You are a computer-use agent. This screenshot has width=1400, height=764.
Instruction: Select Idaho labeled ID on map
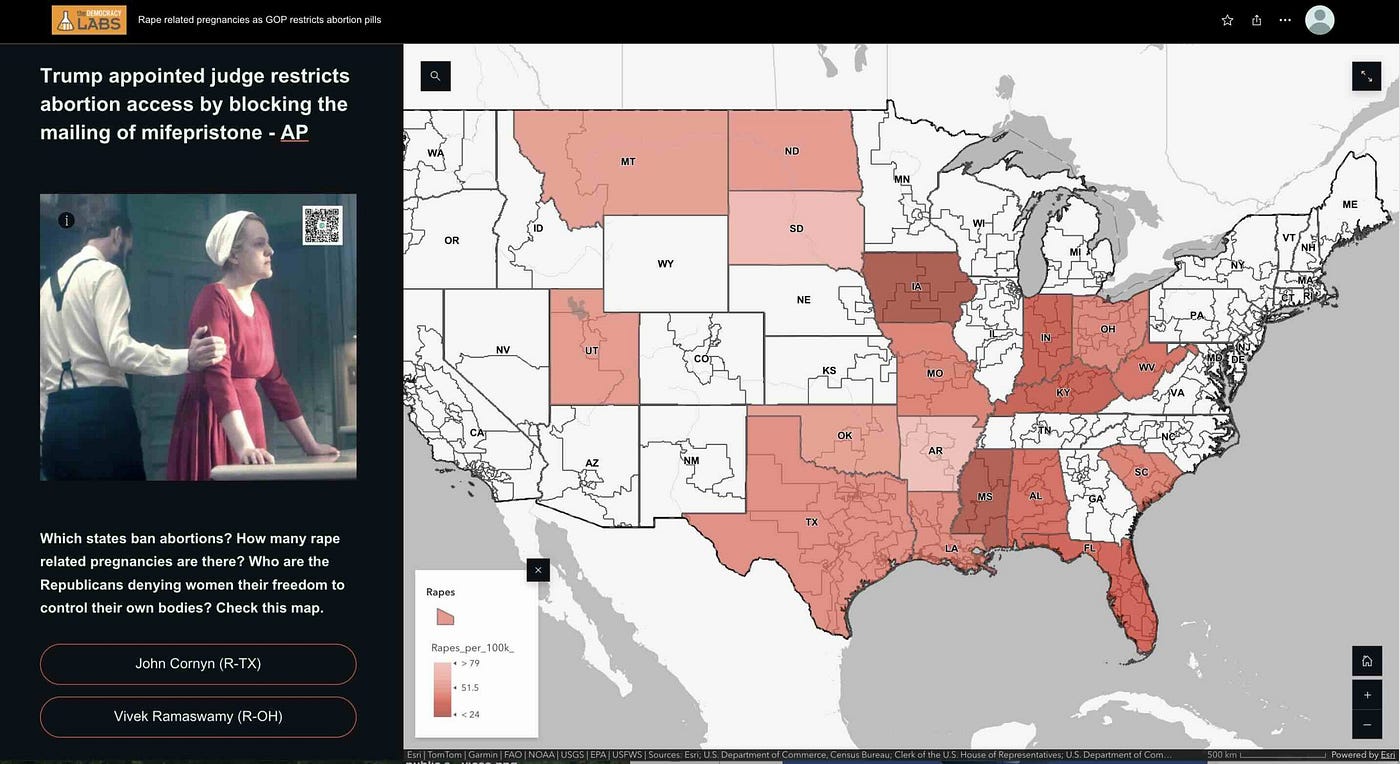538,229
